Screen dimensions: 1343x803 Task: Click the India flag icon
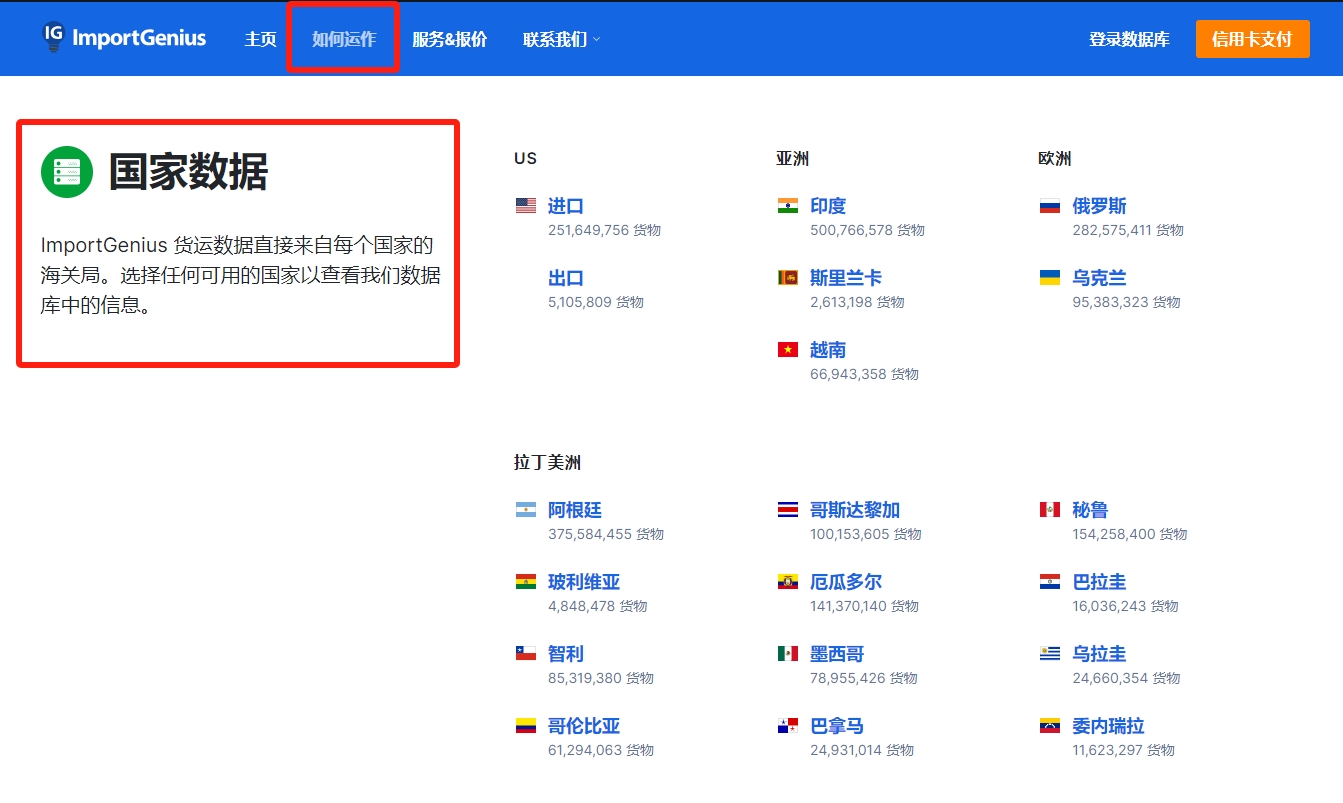(790, 205)
